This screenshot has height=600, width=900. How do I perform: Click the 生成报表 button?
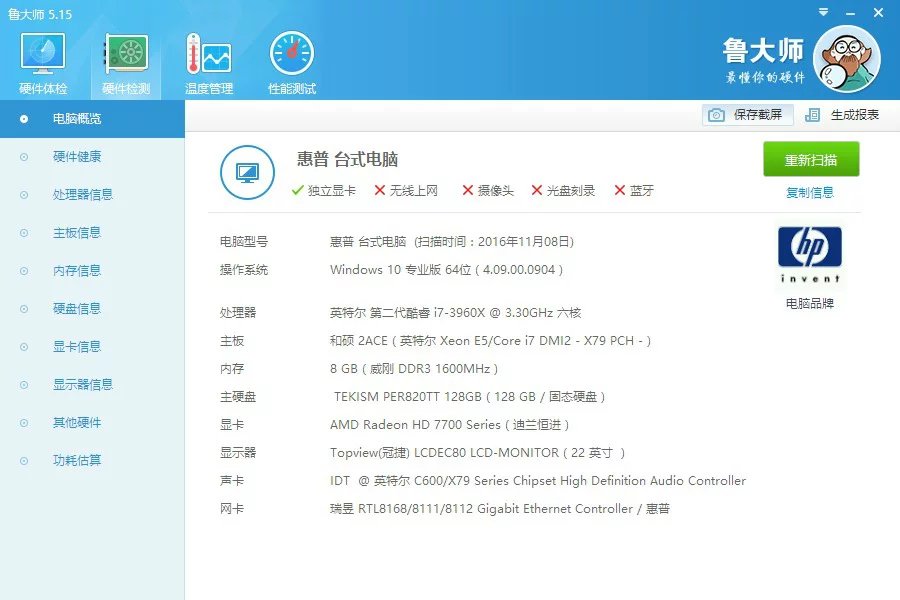[x=842, y=115]
